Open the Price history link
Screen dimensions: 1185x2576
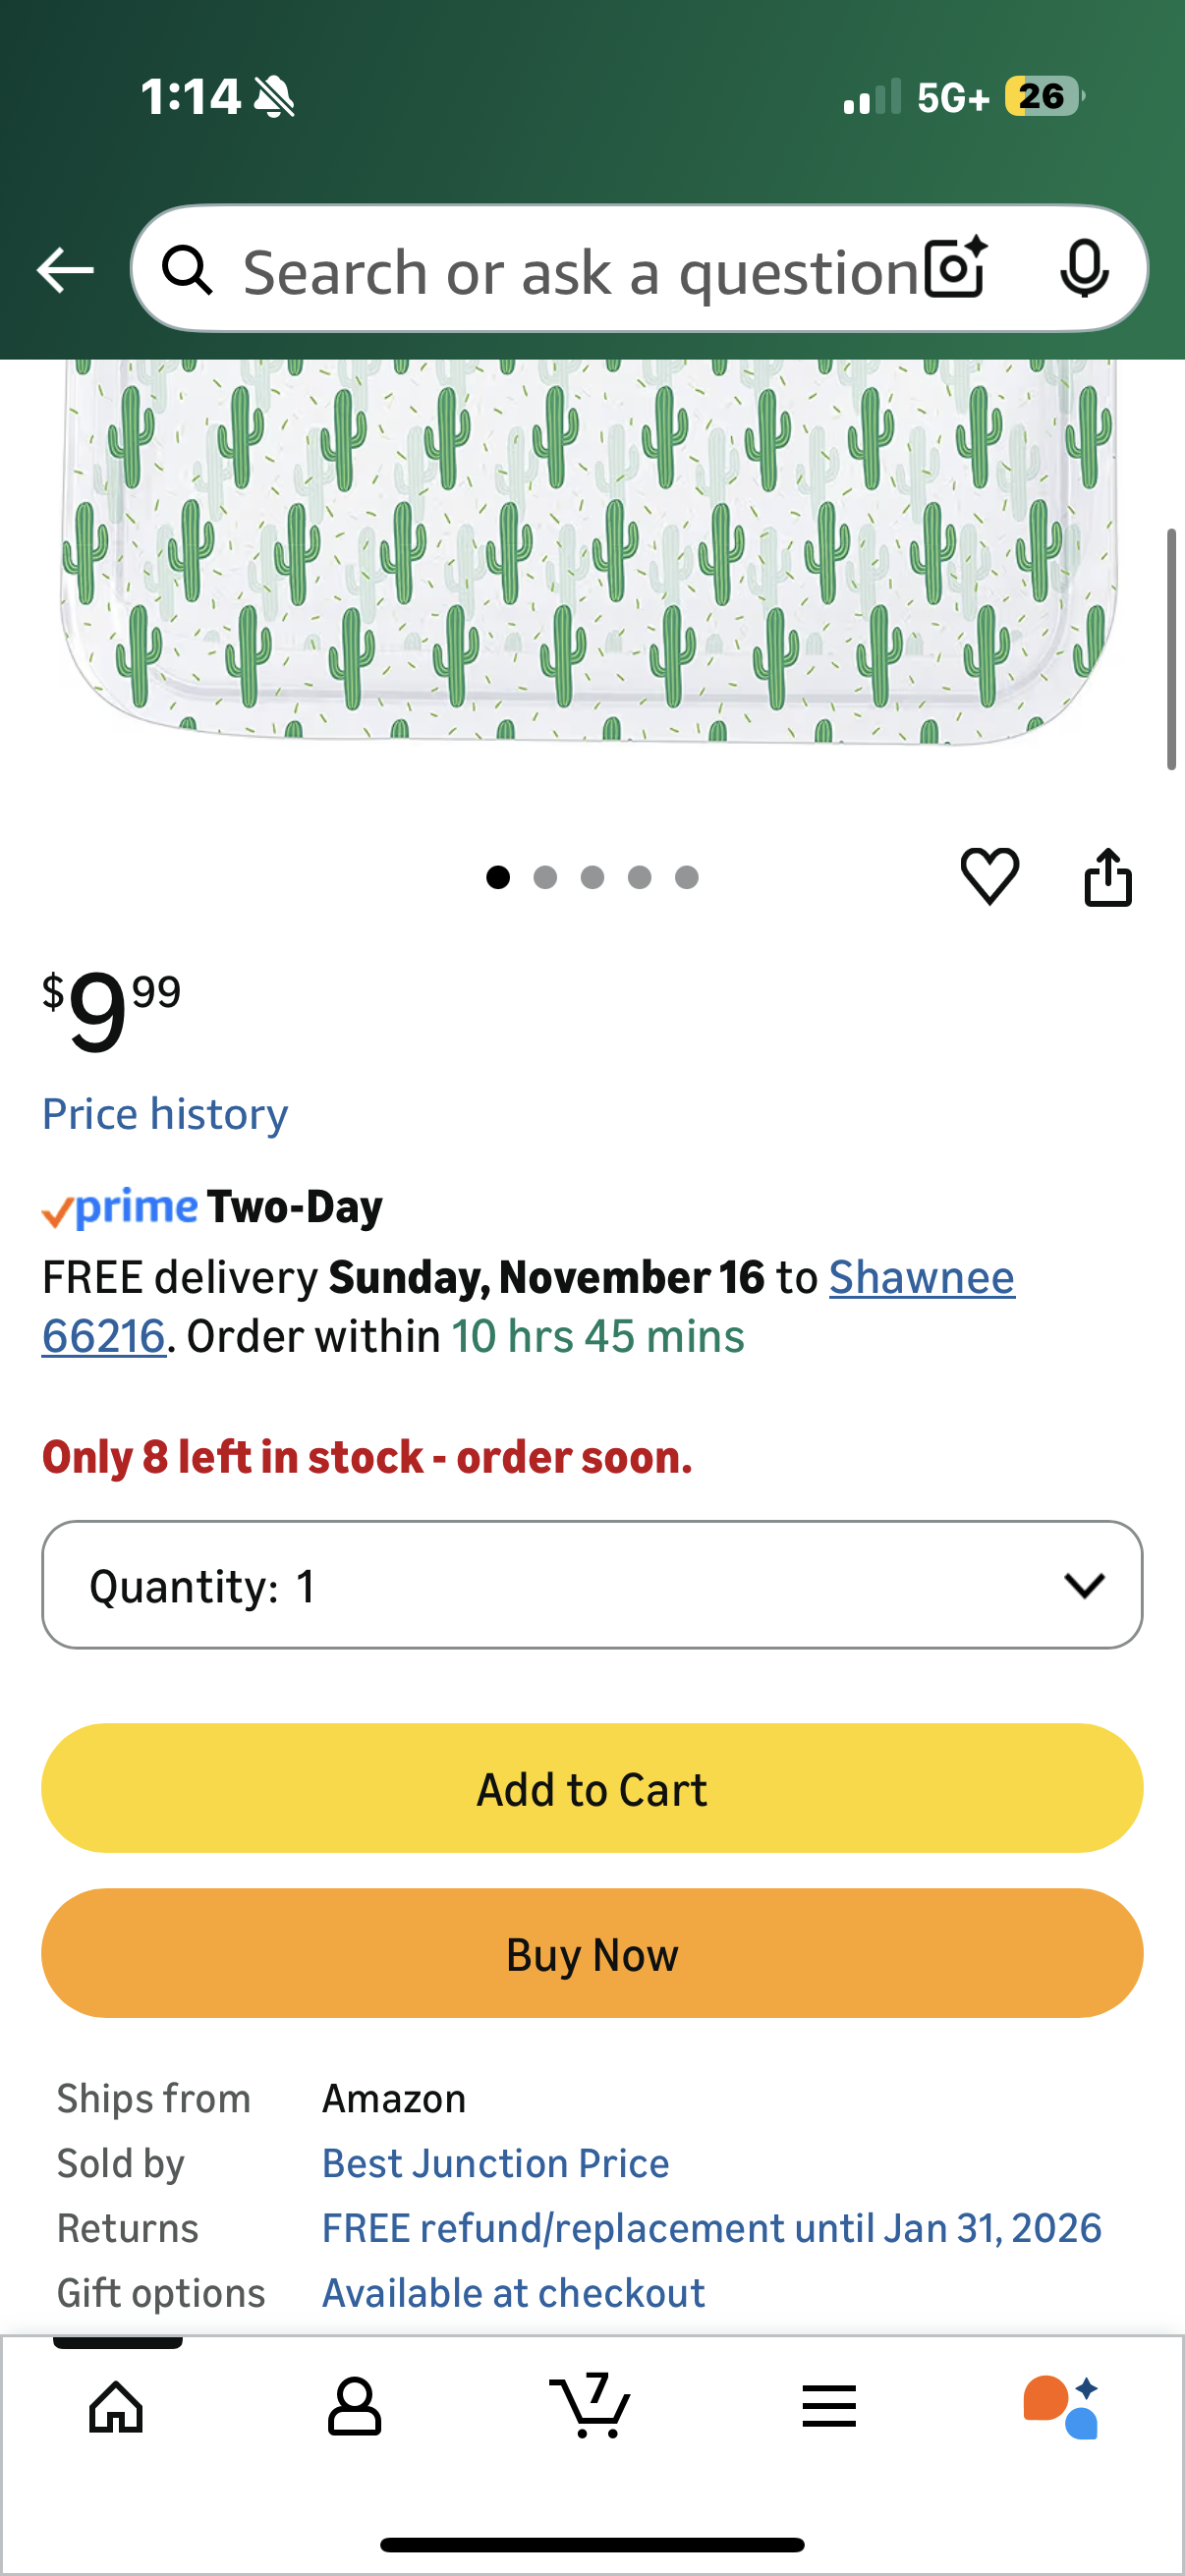coord(163,1113)
